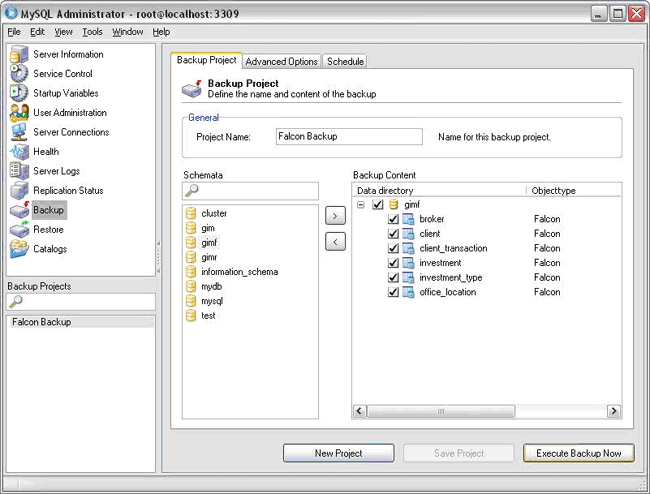
Task: Switch to the Advanced Options tab
Action: pos(281,61)
